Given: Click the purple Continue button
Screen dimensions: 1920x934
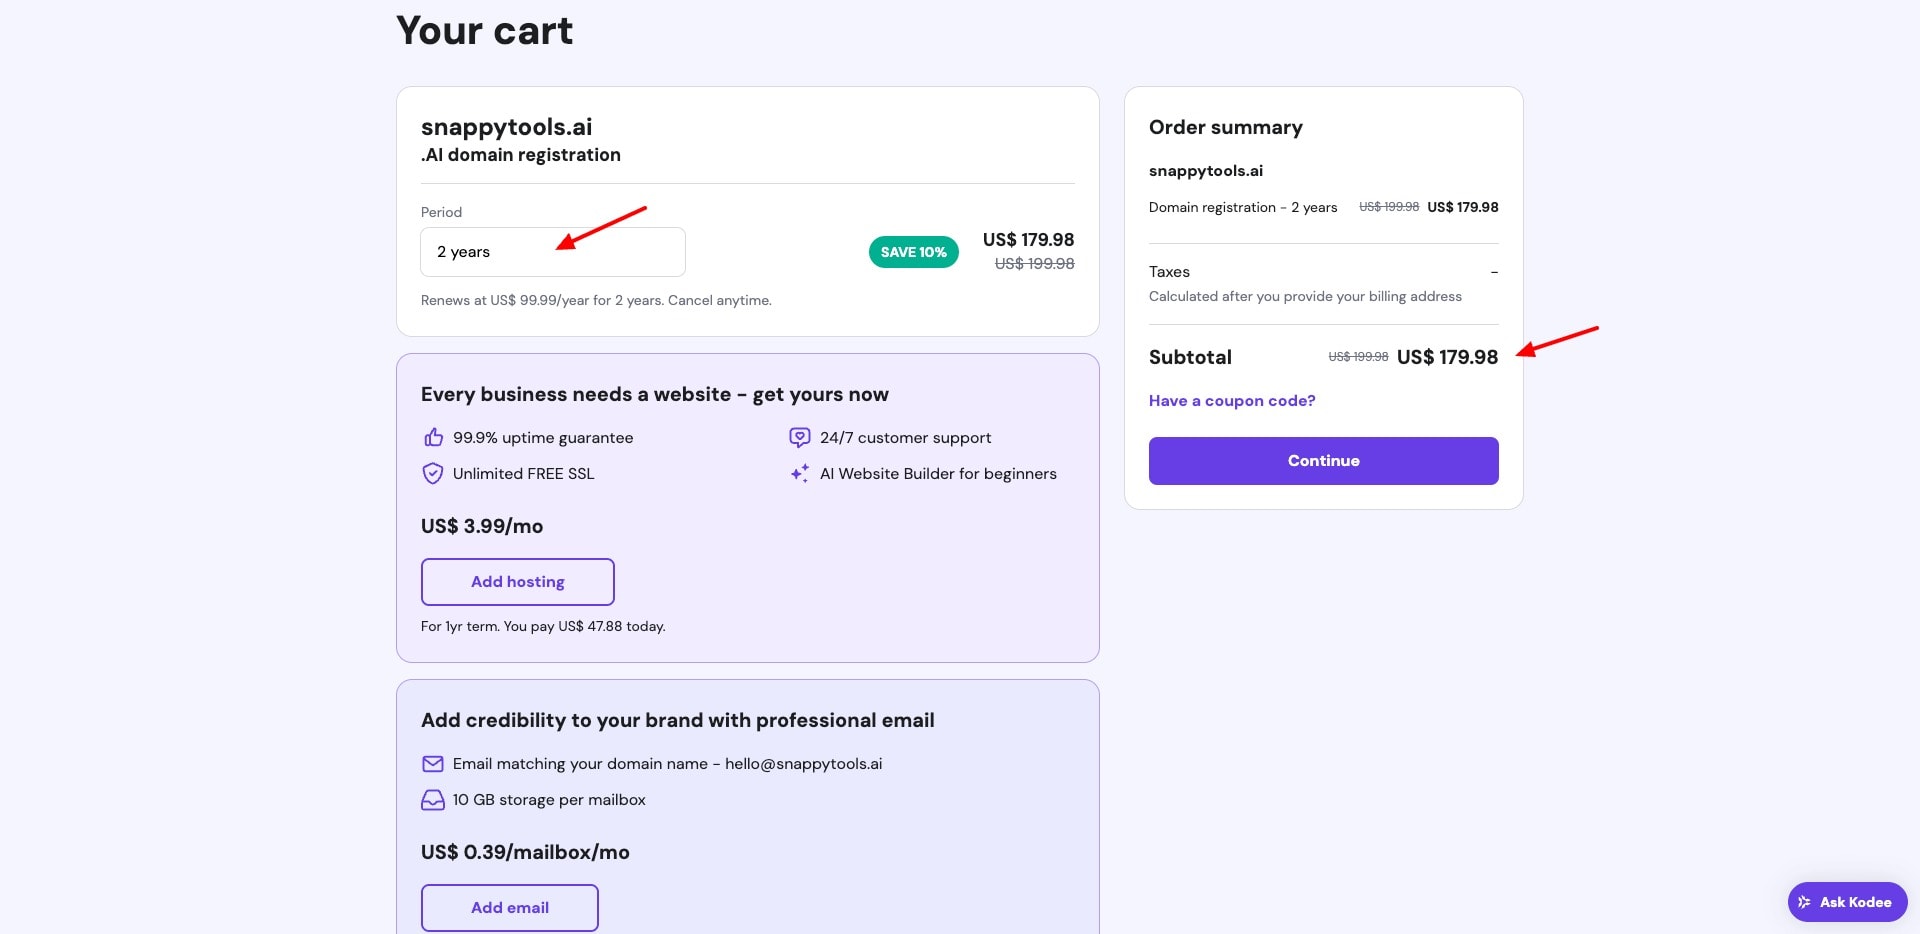Looking at the screenshot, I should coord(1323,461).
